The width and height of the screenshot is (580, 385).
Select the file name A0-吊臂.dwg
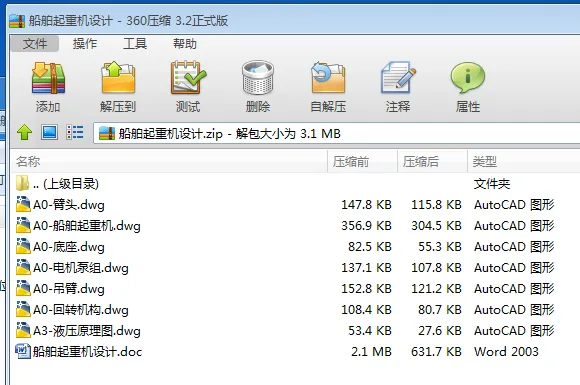[x=69, y=288]
